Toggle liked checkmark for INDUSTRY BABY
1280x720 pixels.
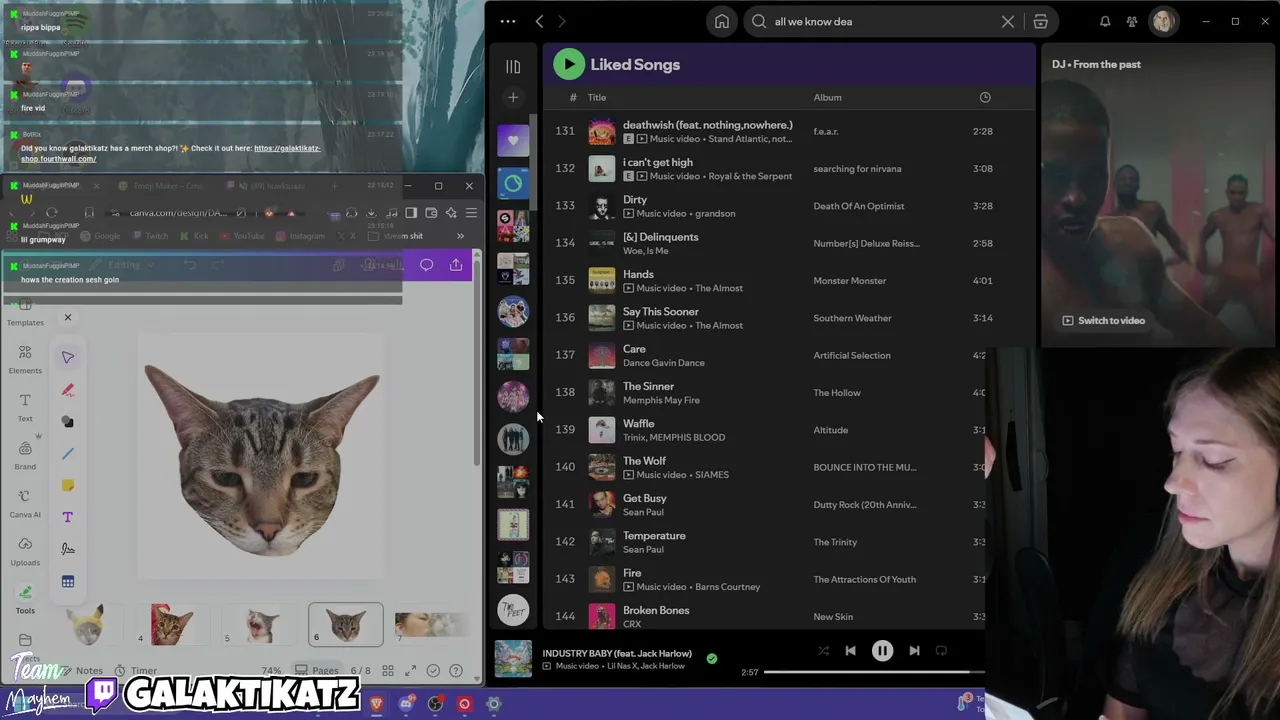pyautogui.click(x=711, y=659)
